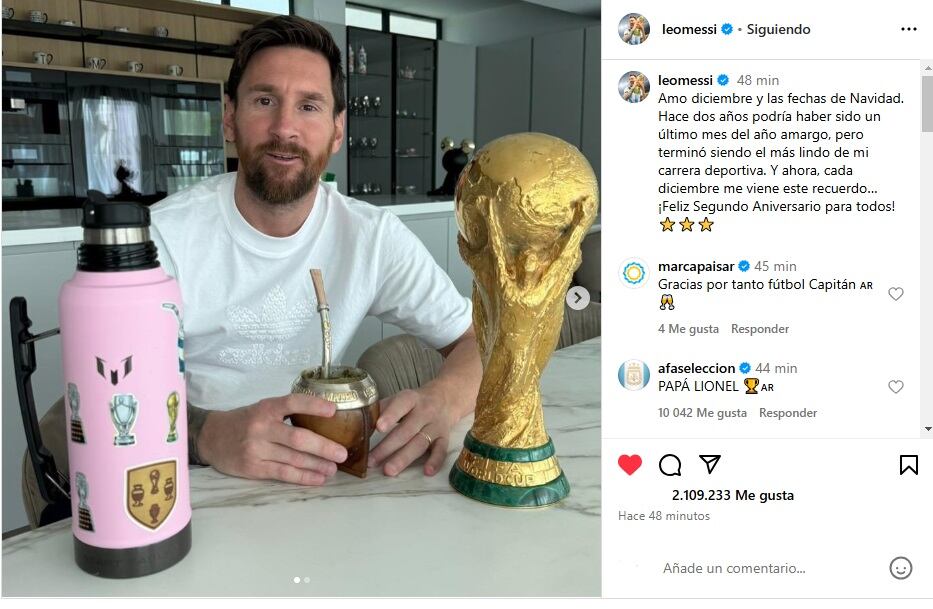Go to the next photo in the carousel

tap(578, 298)
